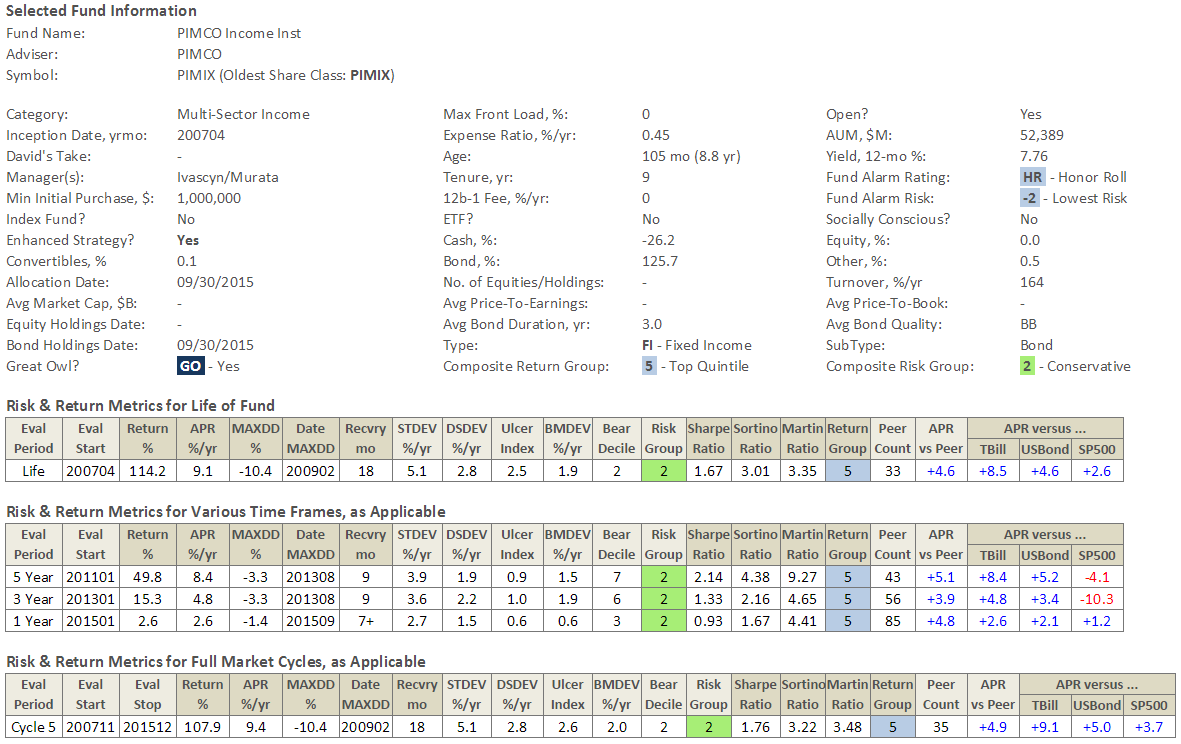The image size is (1181, 744).
Task: Click the -2 Lowest Risk badge
Action: tap(1032, 198)
